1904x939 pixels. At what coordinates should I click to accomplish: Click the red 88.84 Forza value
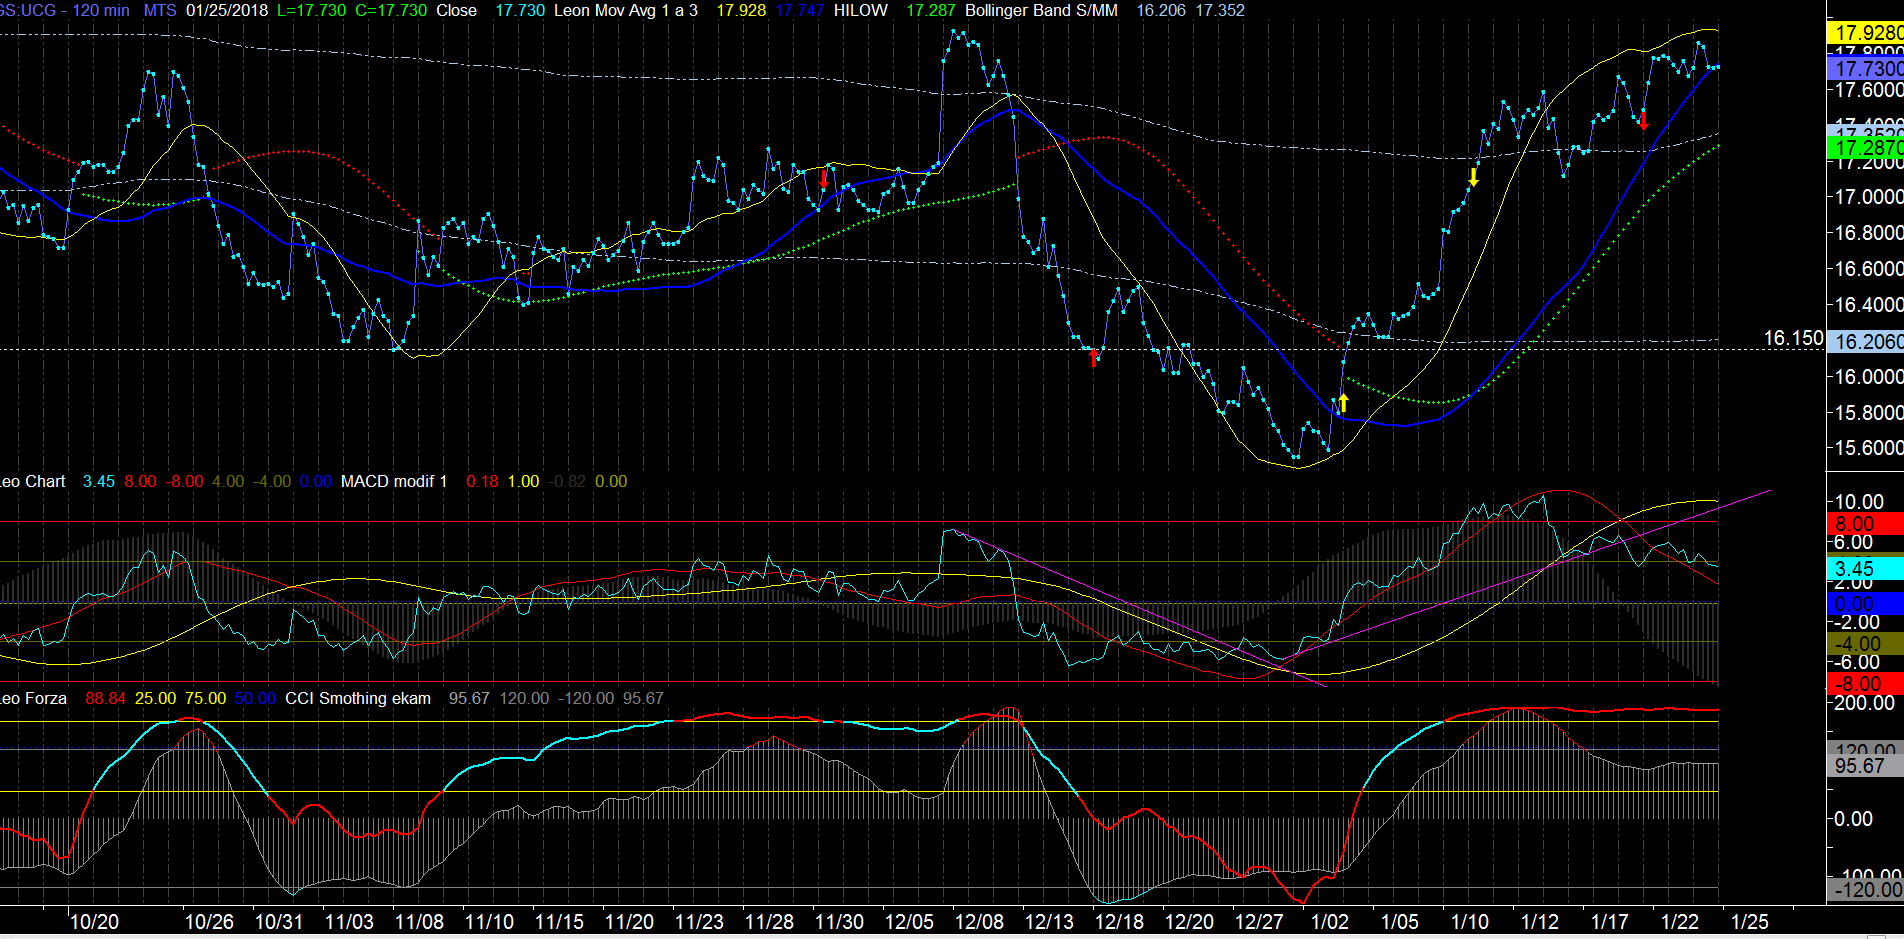point(106,698)
